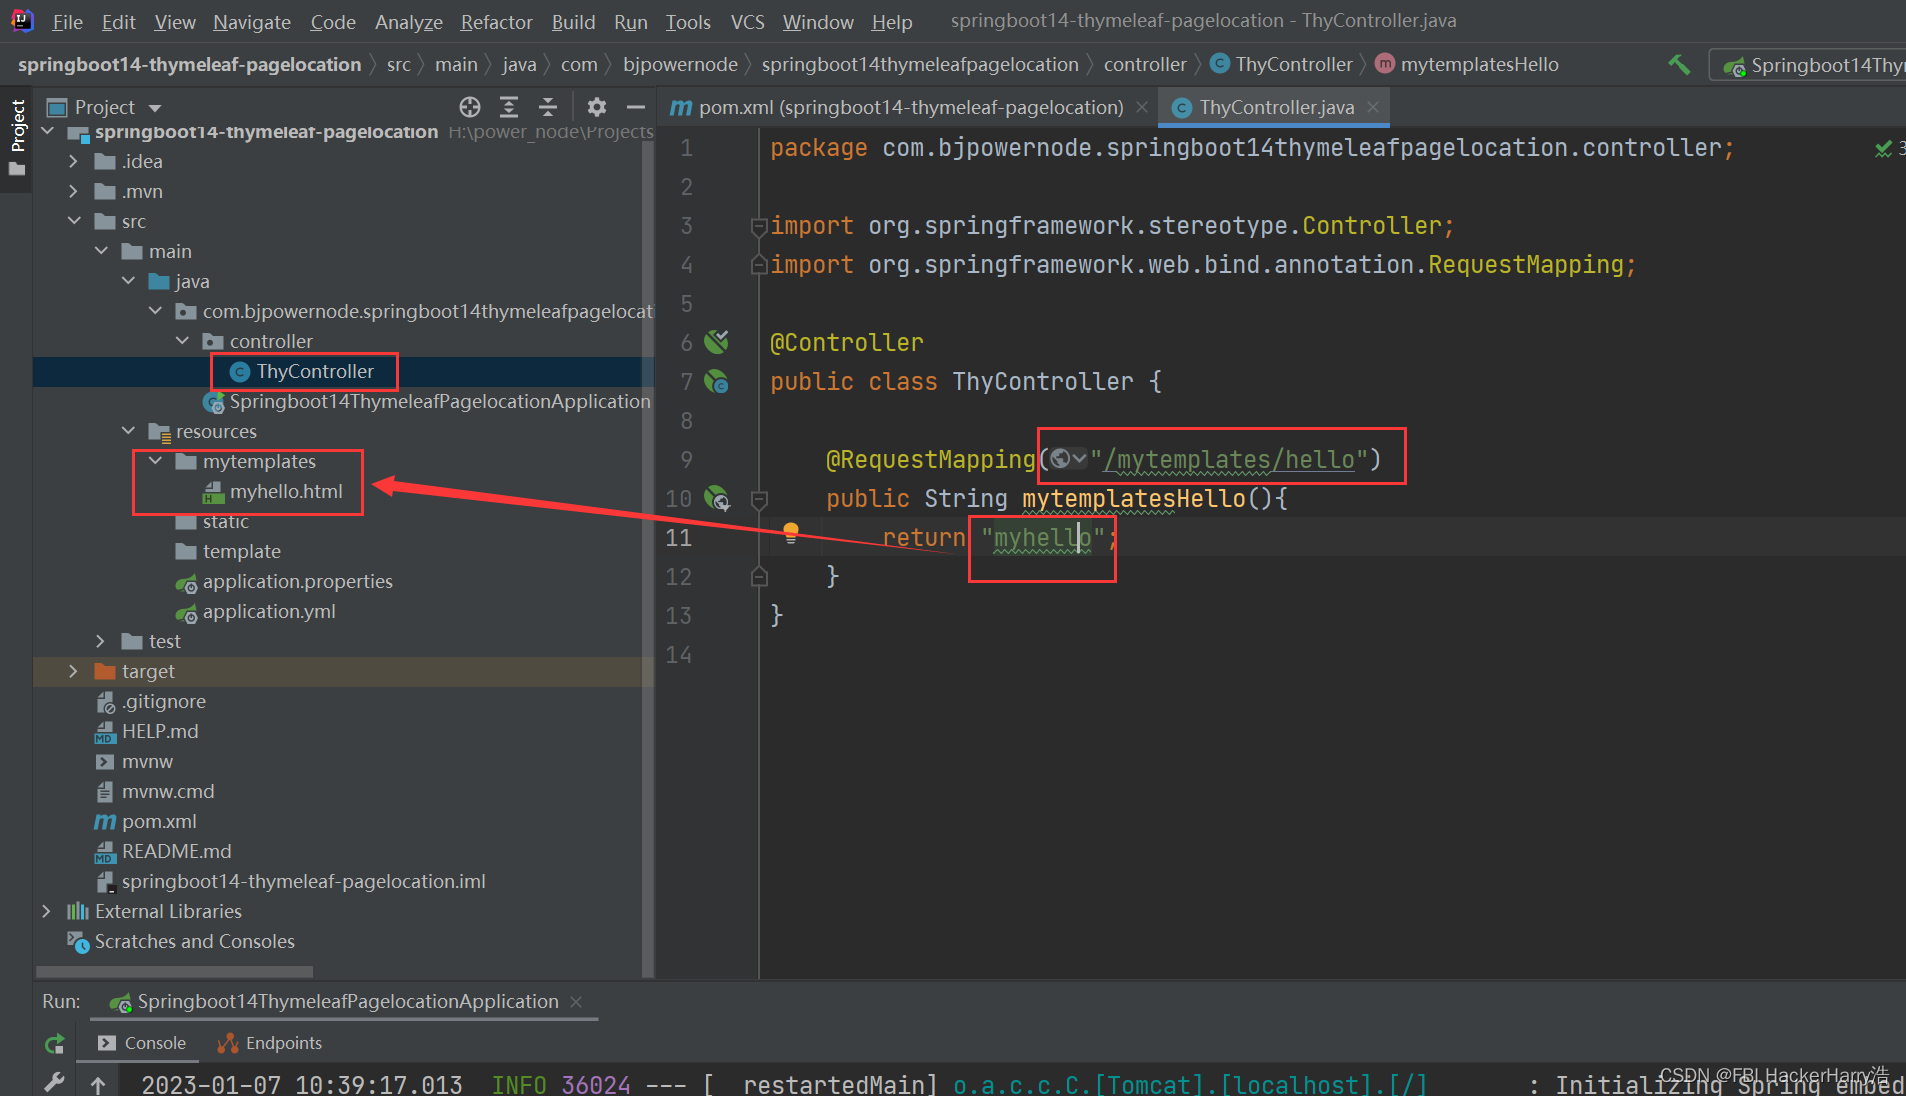The width and height of the screenshot is (1906, 1096).
Task: Select pom.xml file in project tree
Action: (159, 821)
